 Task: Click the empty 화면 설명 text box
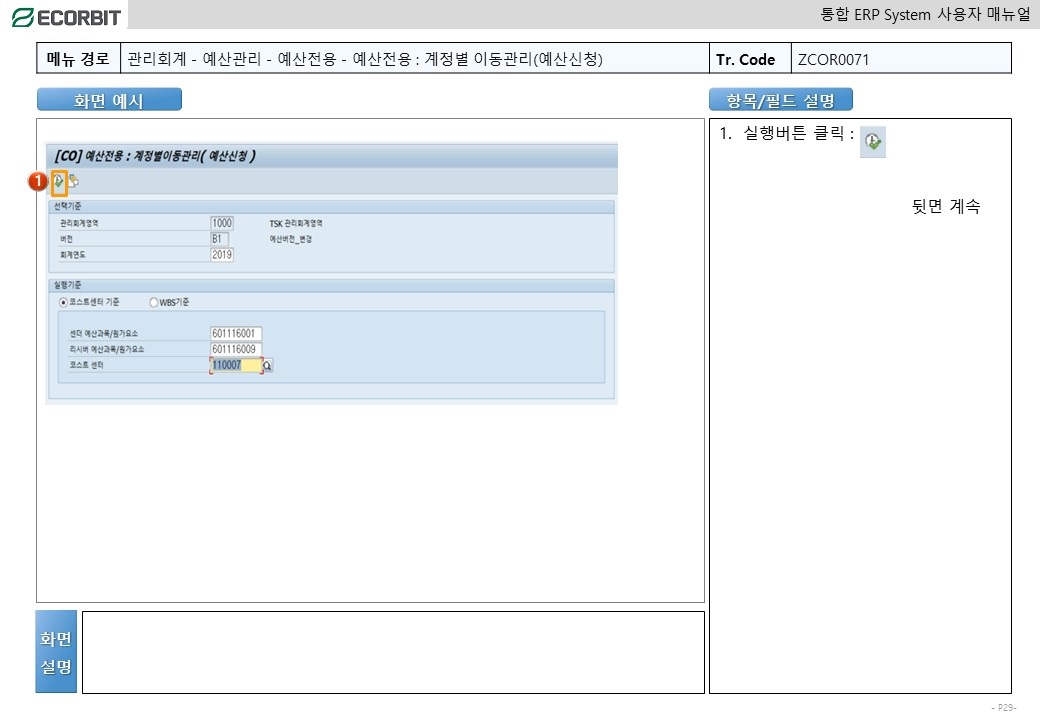392,652
